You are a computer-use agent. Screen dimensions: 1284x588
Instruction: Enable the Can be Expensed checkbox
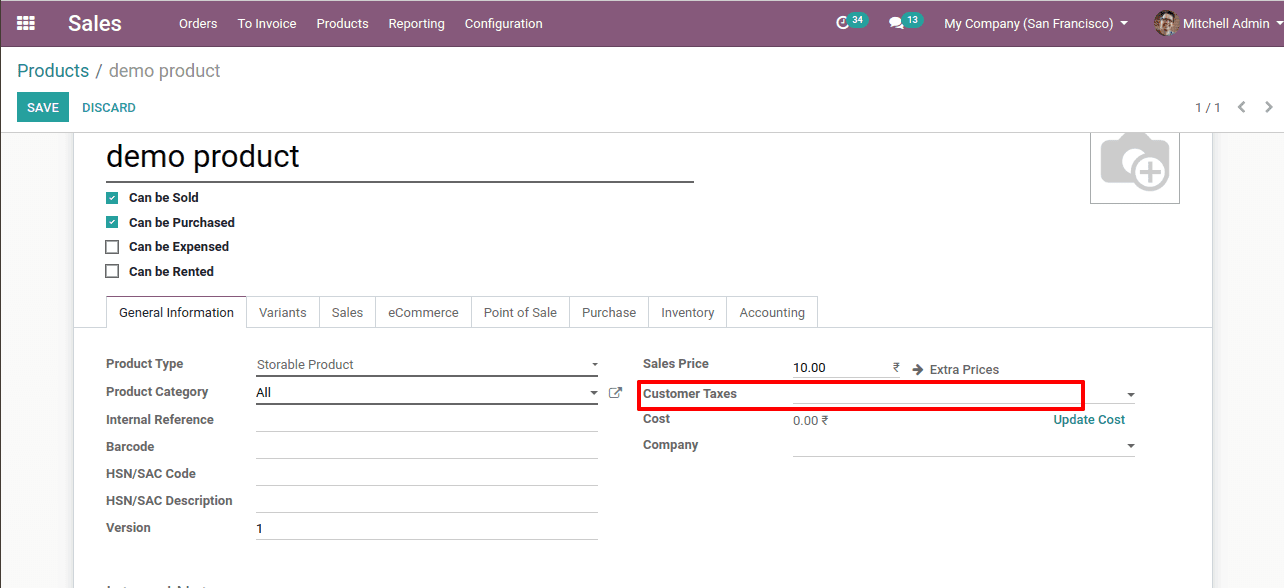point(112,247)
